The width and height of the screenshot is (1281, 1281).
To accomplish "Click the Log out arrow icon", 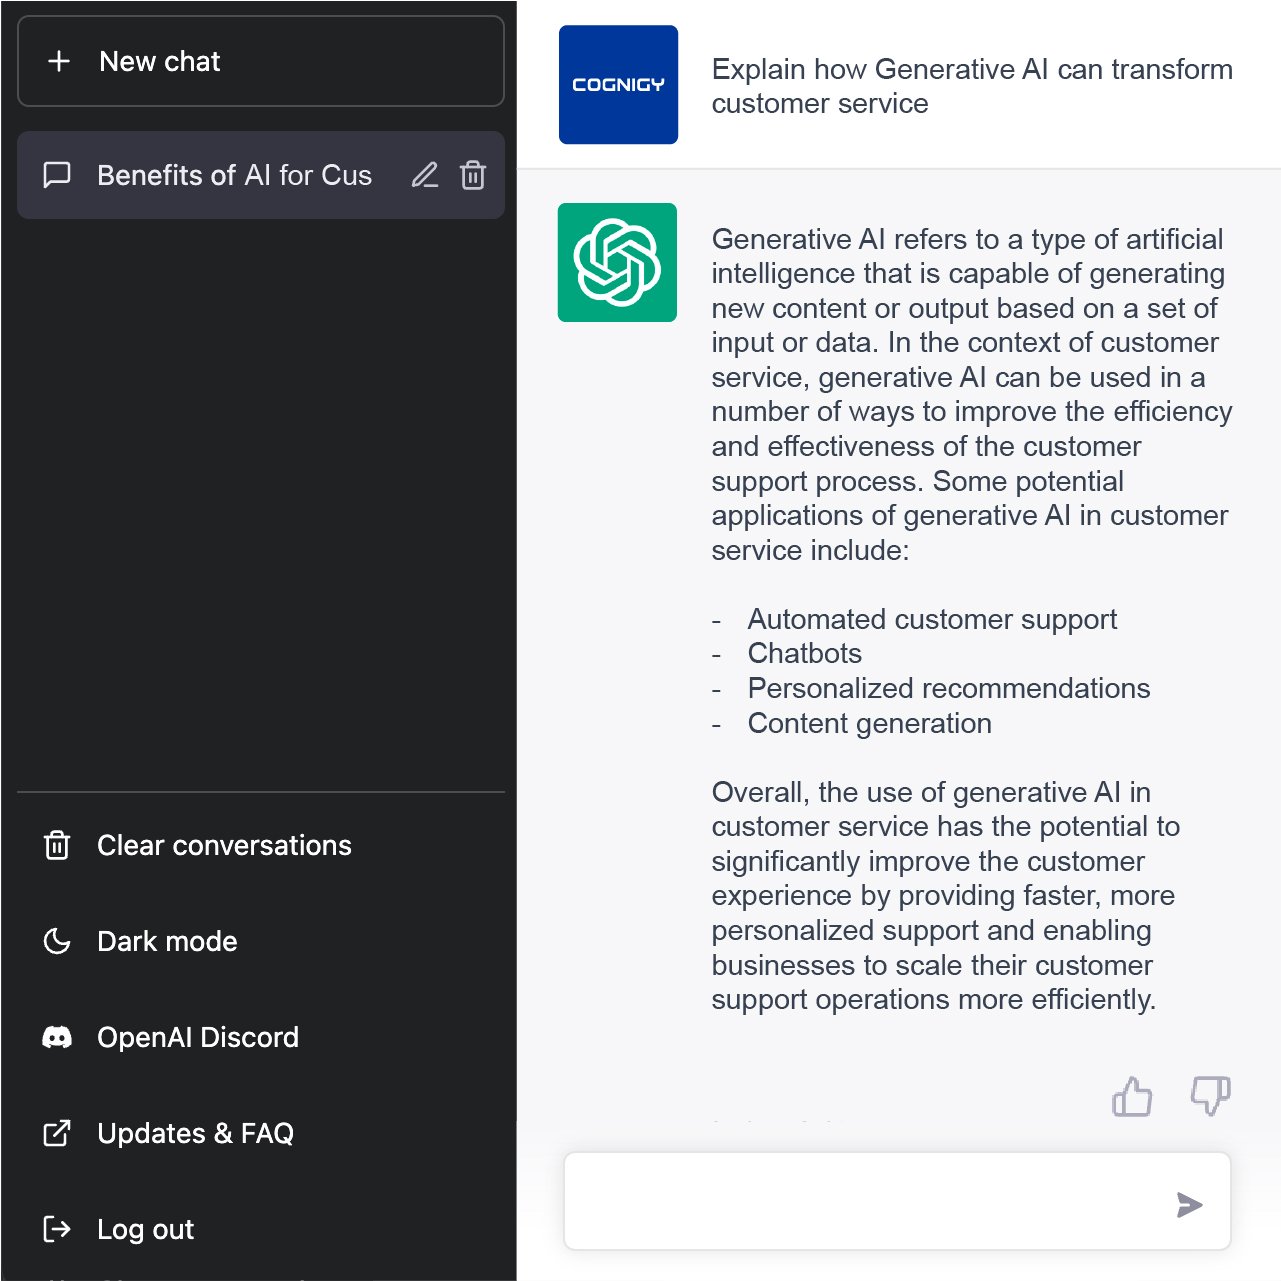I will coord(57,1229).
